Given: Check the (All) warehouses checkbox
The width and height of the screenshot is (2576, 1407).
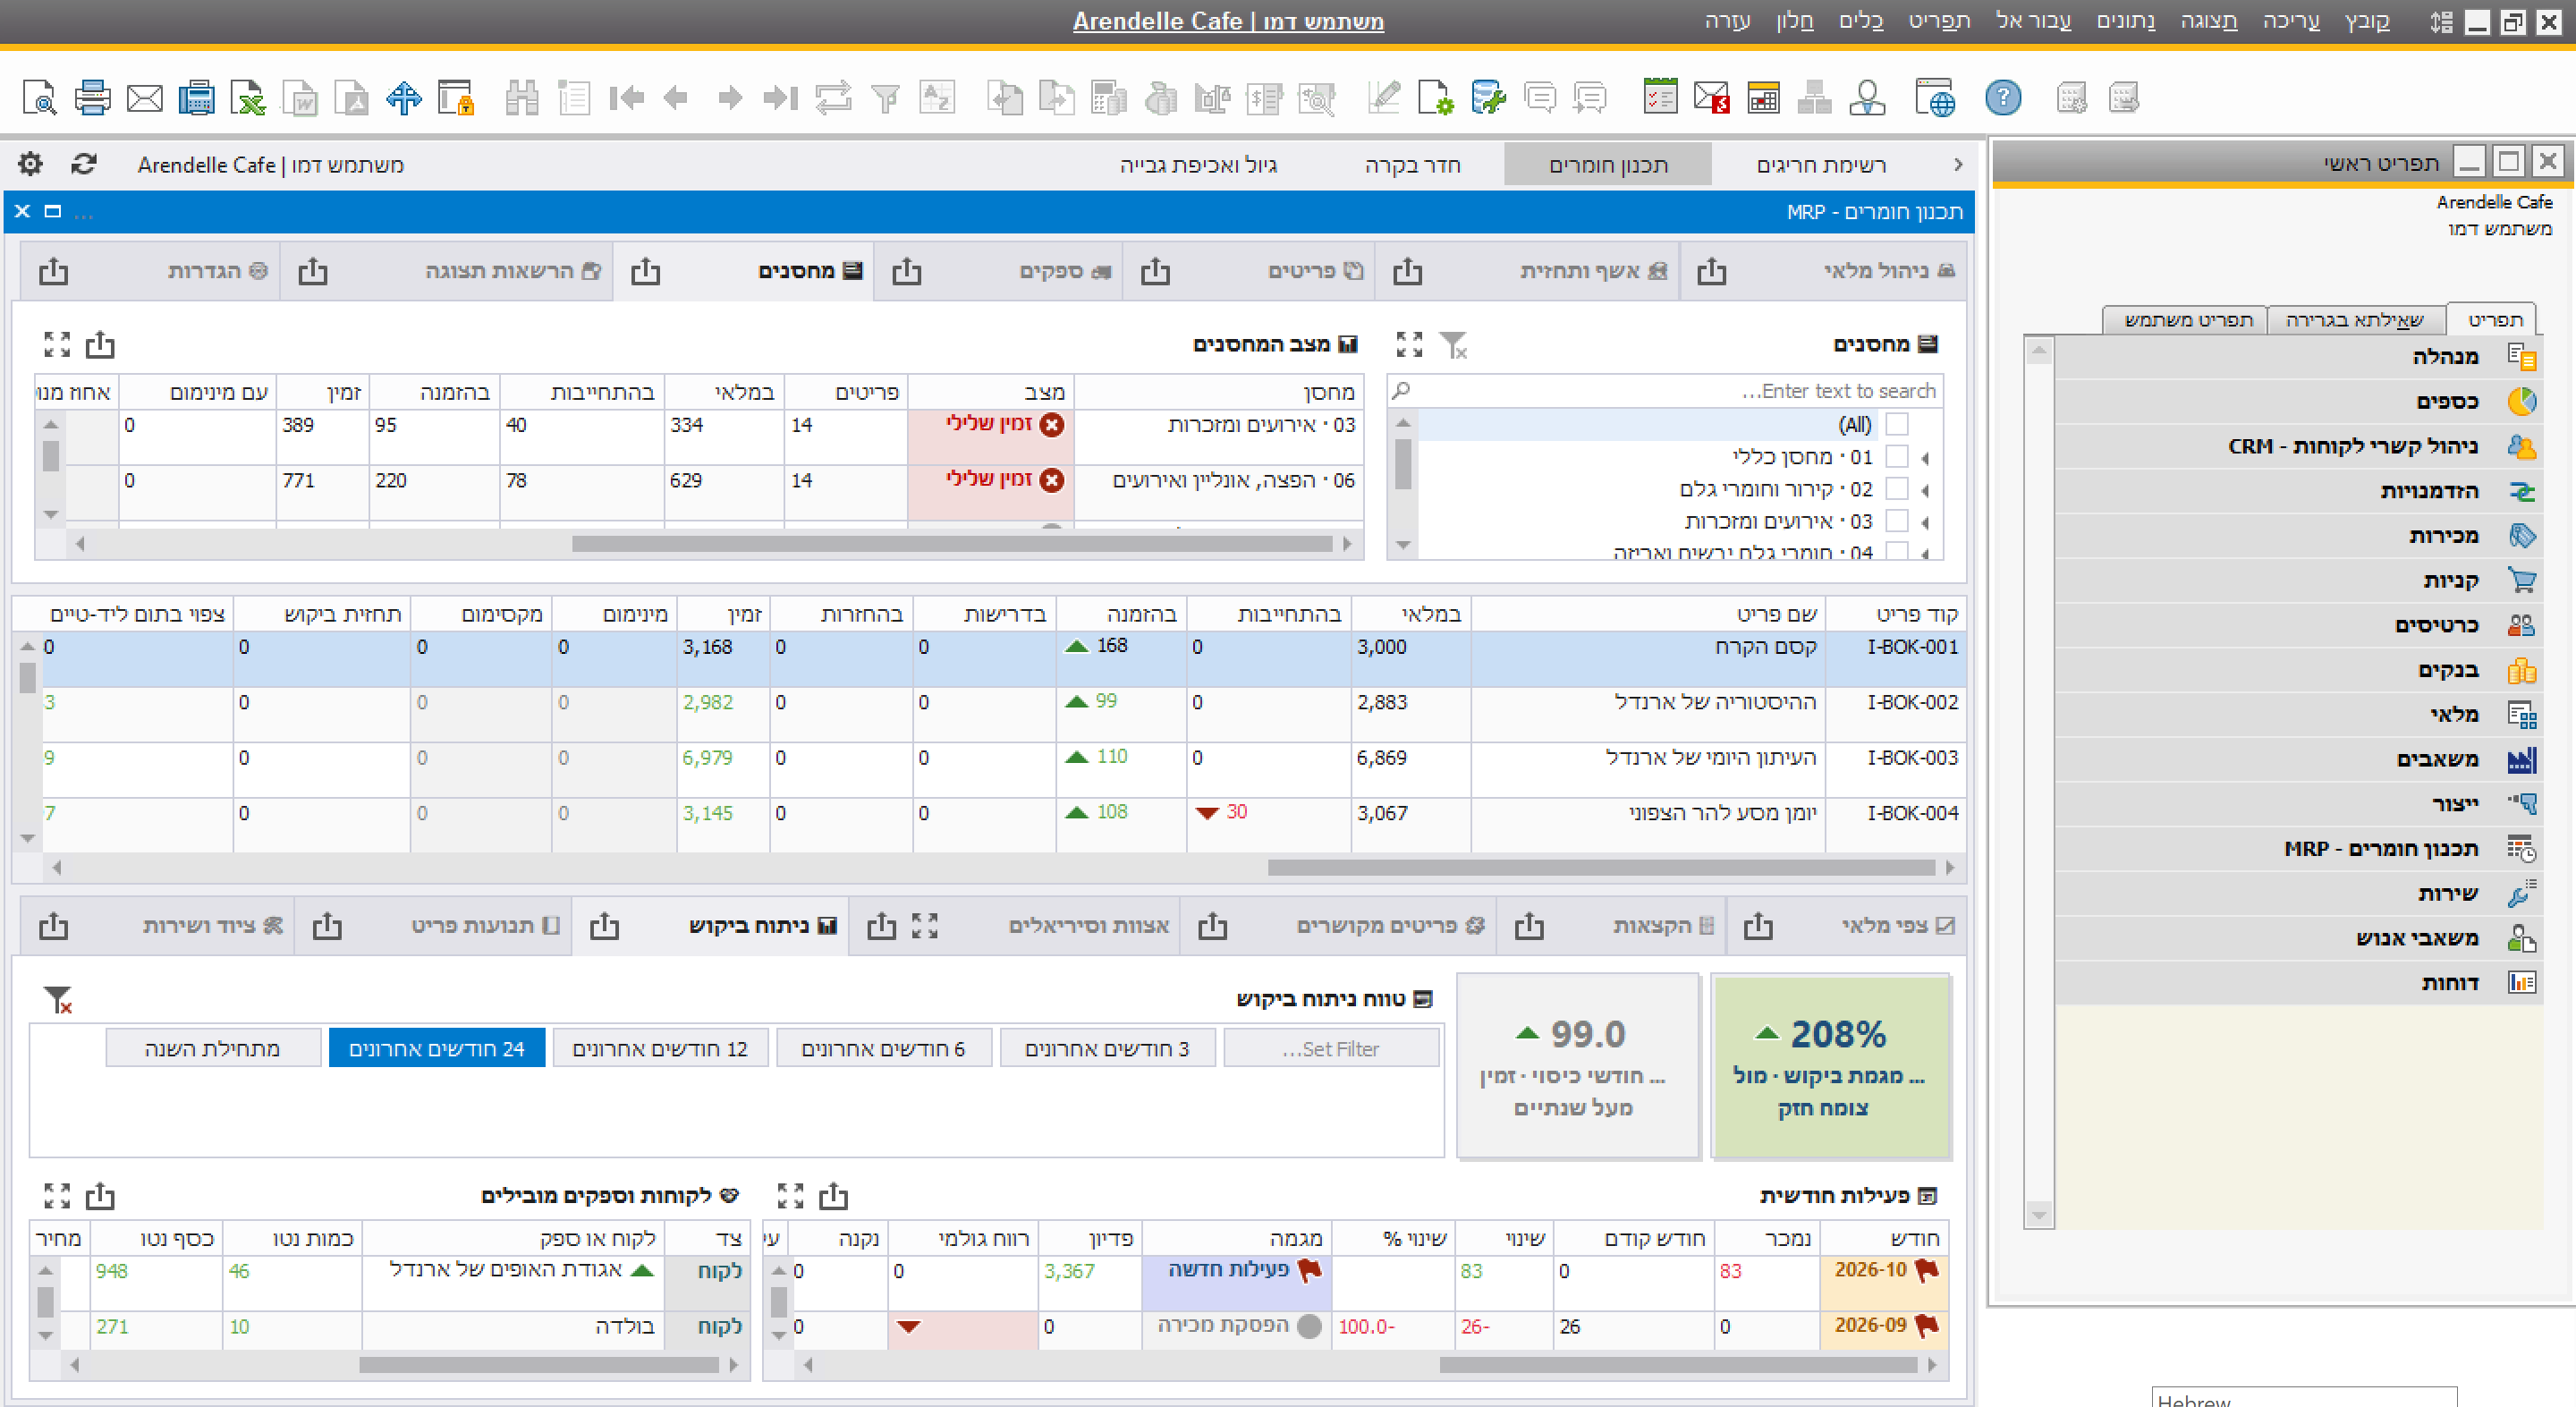Looking at the screenshot, I should (x=1896, y=424).
